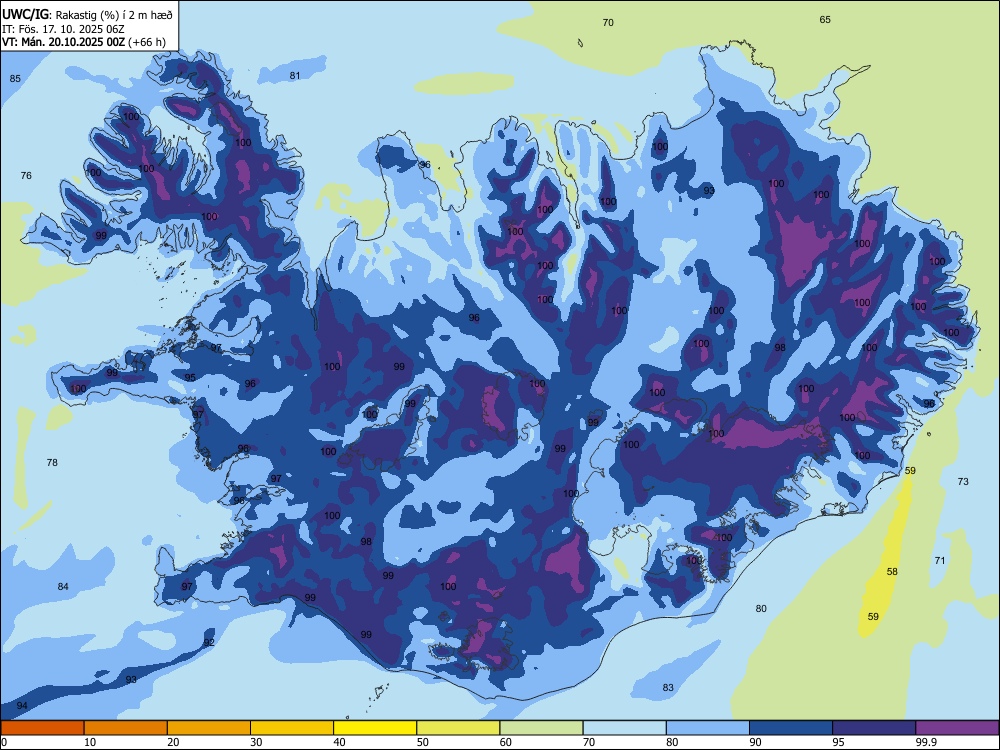Click the title text 'Rakastig (%) í 2 m hæð'
The height and width of the screenshot is (750, 1000).
[x=114, y=15]
